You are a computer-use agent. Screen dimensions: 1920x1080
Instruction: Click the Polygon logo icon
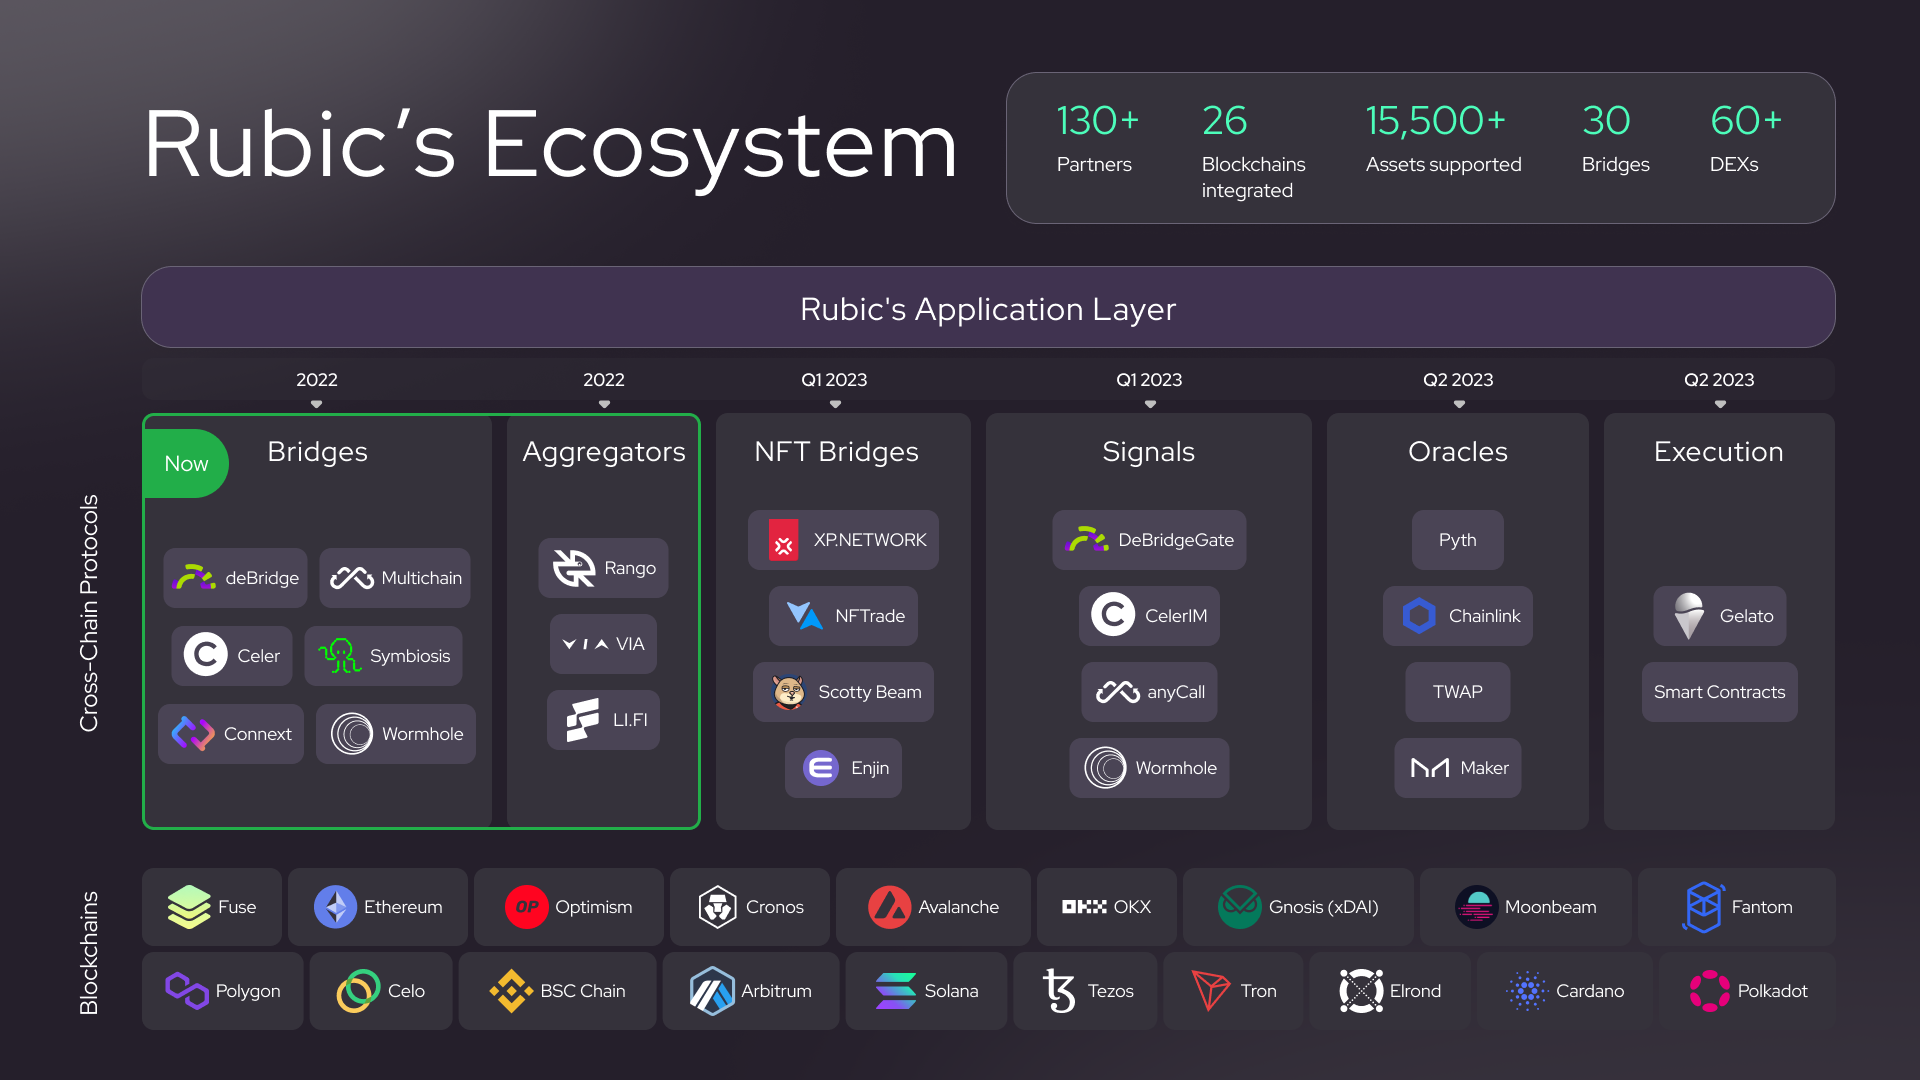(186, 991)
